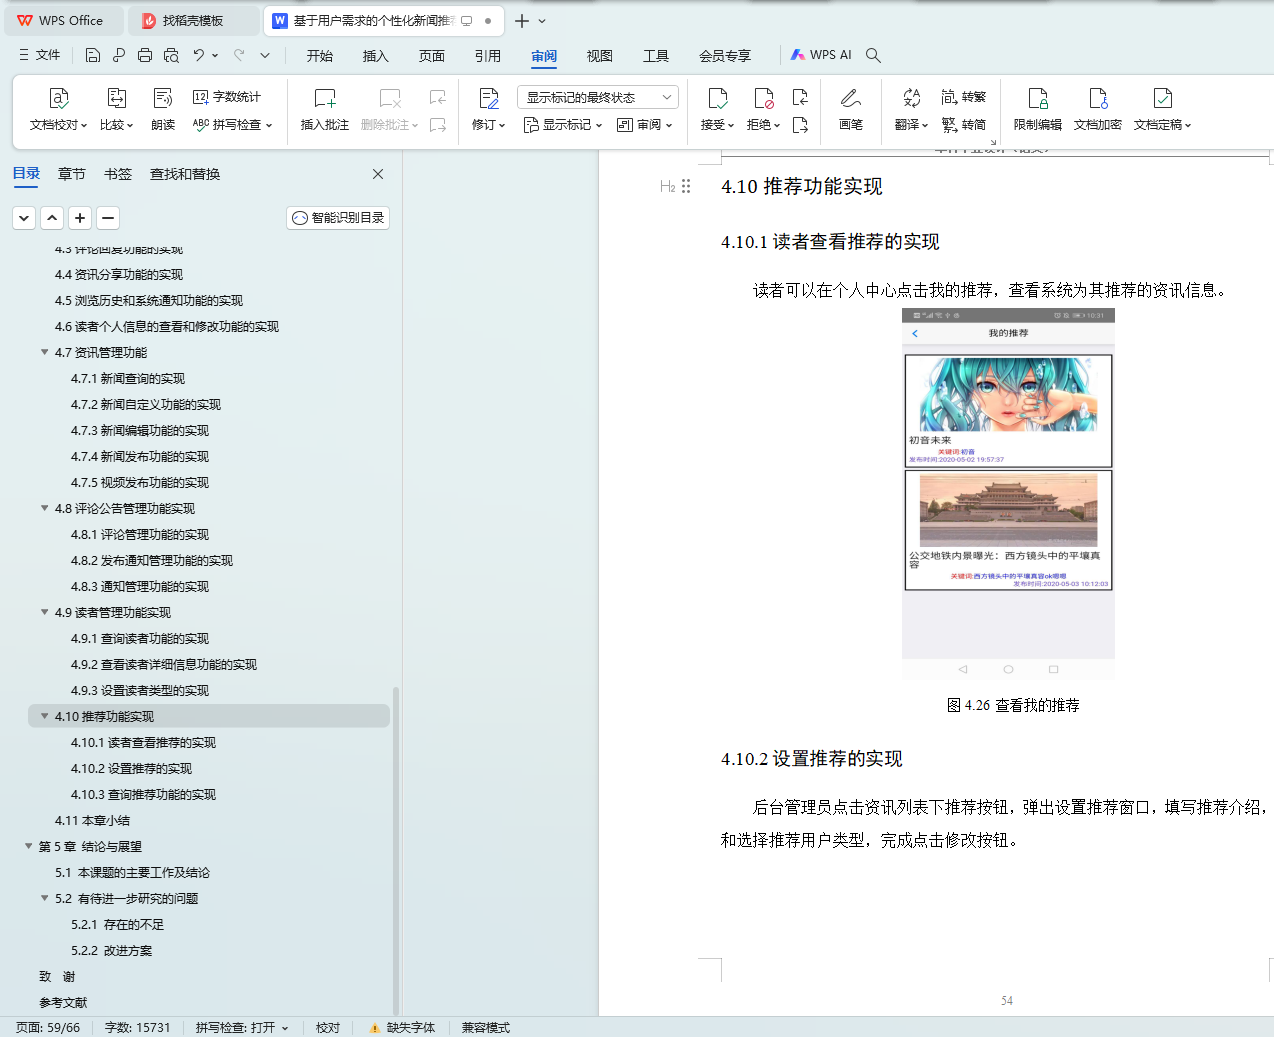Image resolution: width=1274 pixels, height=1037 pixels.
Task: Open WPS AI assistant
Action: point(821,55)
